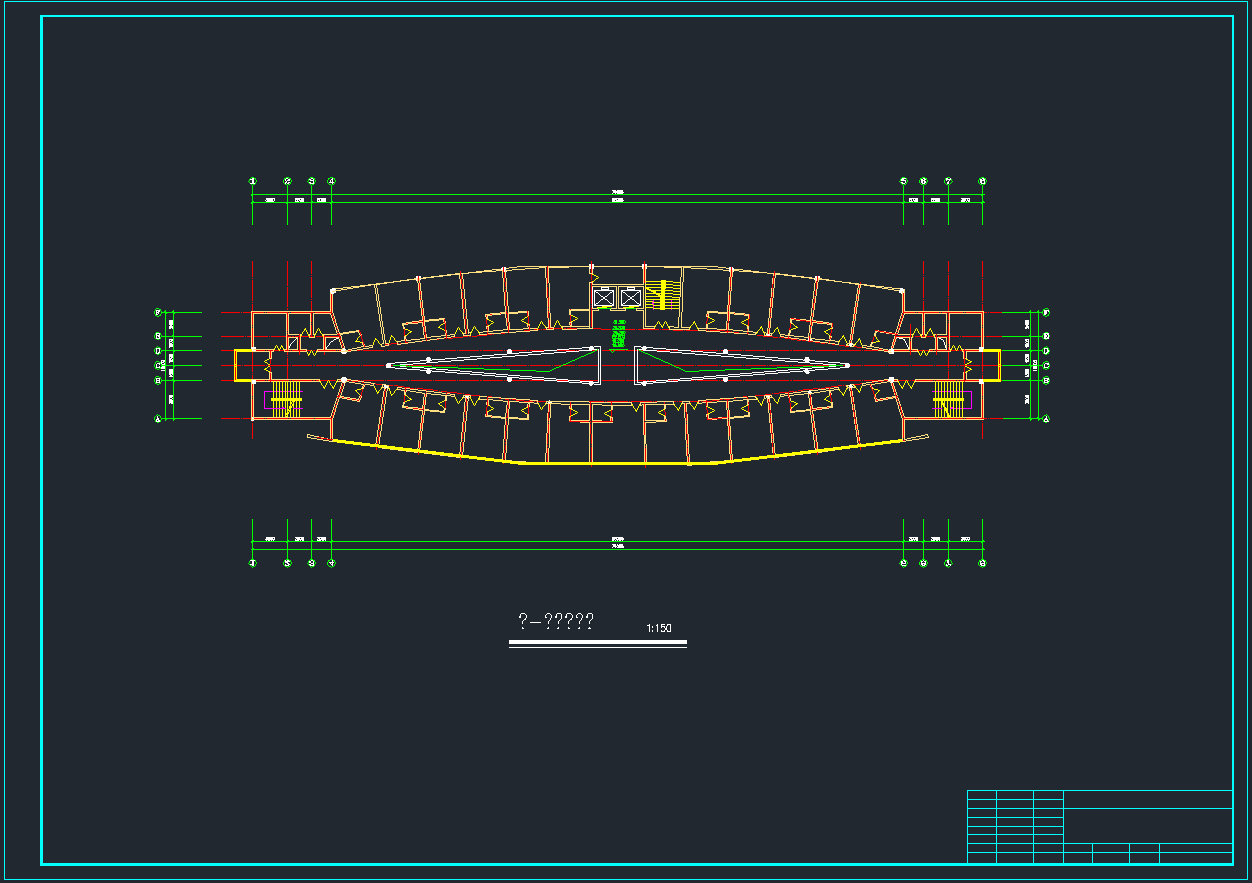Click top-right grid axis bubble 8
This screenshot has height=883, width=1252.
[x=982, y=181]
